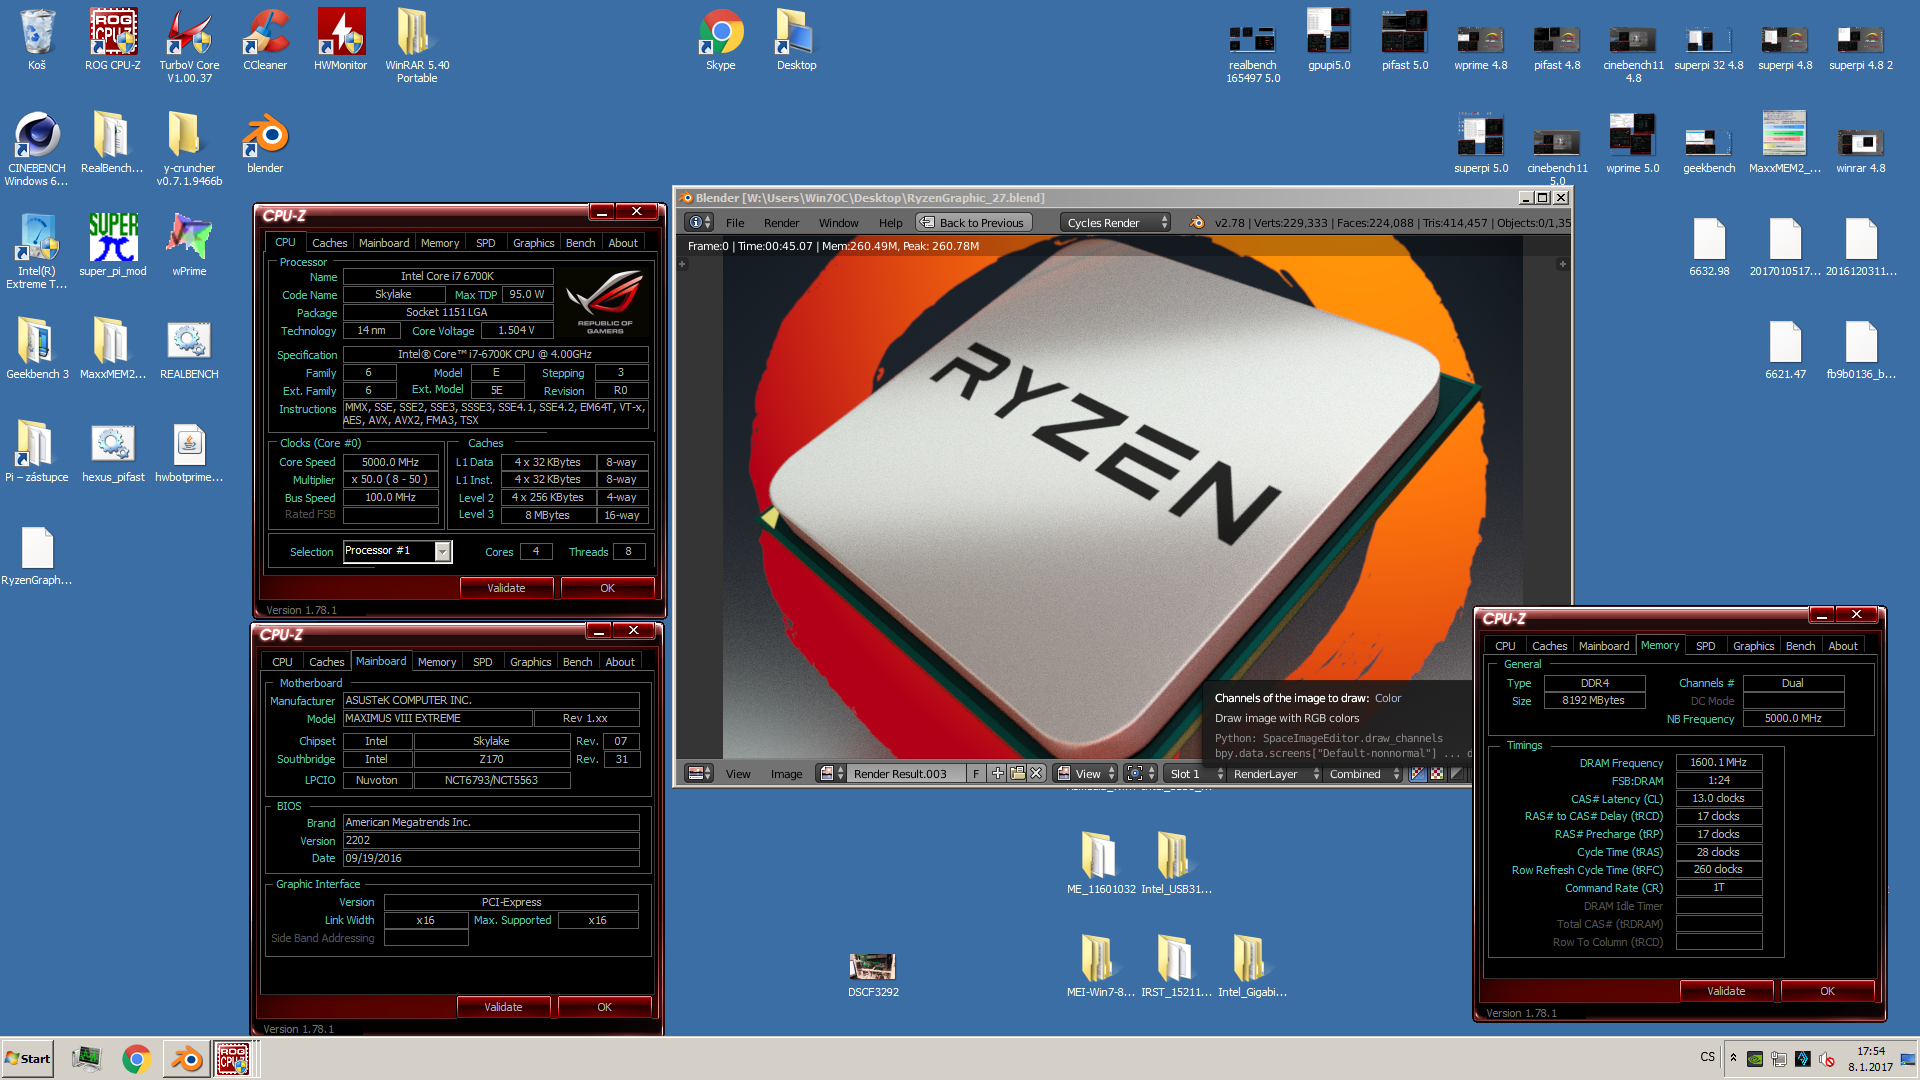Switch to the Caches tab in the top CPU-Z window
Viewport: 1920px width, 1080px height.
(329, 243)
